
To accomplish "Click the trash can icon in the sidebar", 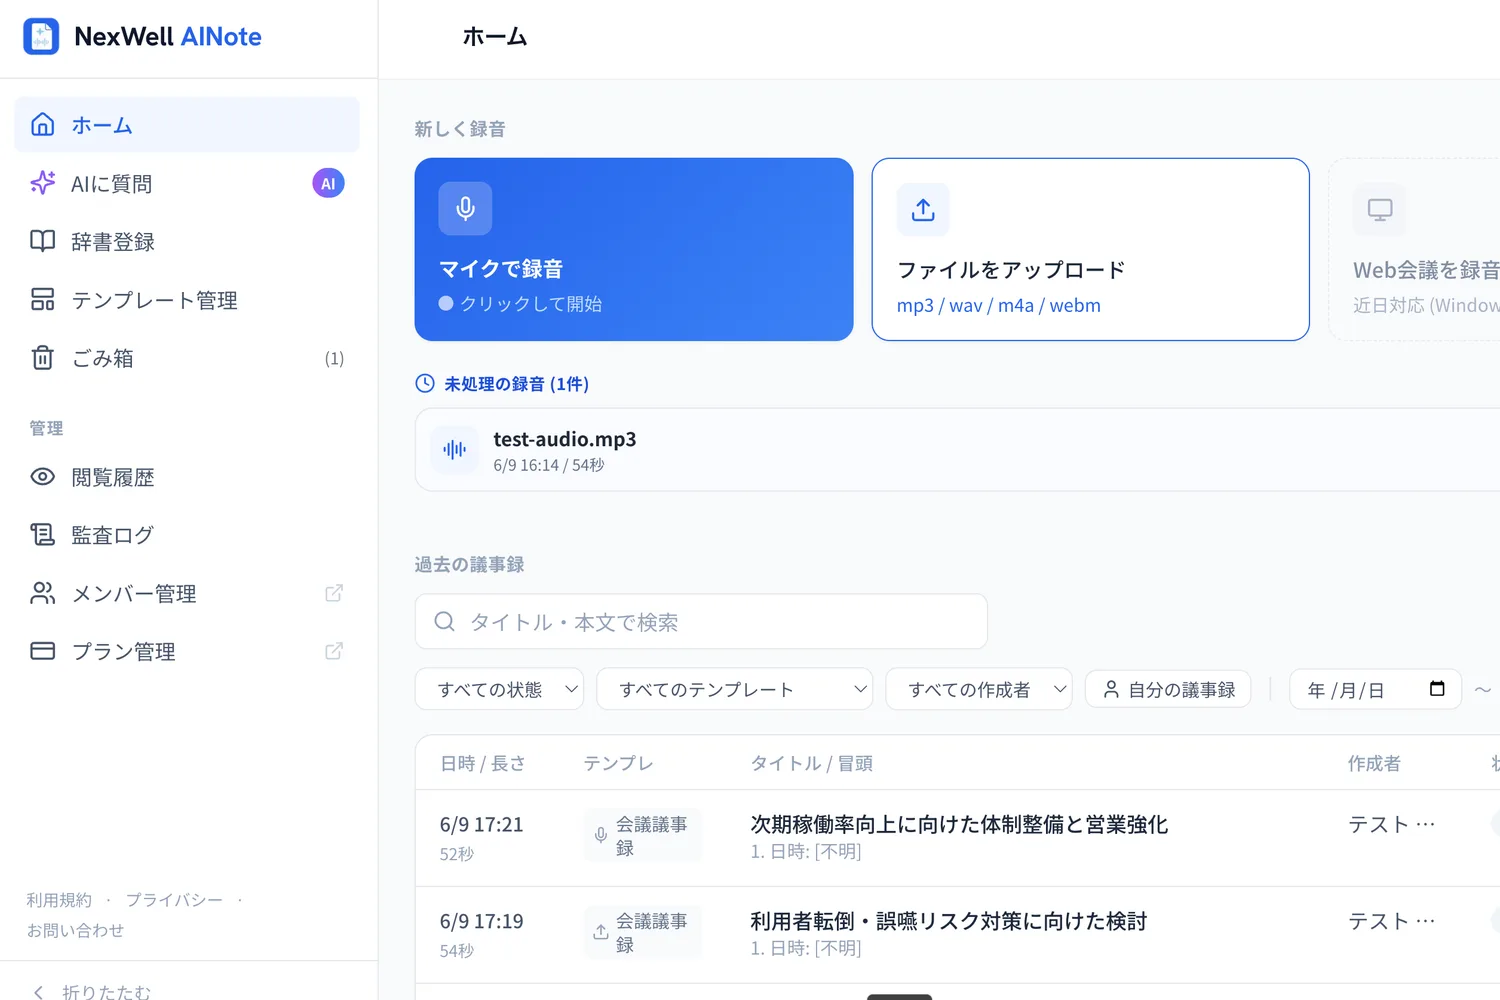I will point(42,357).
